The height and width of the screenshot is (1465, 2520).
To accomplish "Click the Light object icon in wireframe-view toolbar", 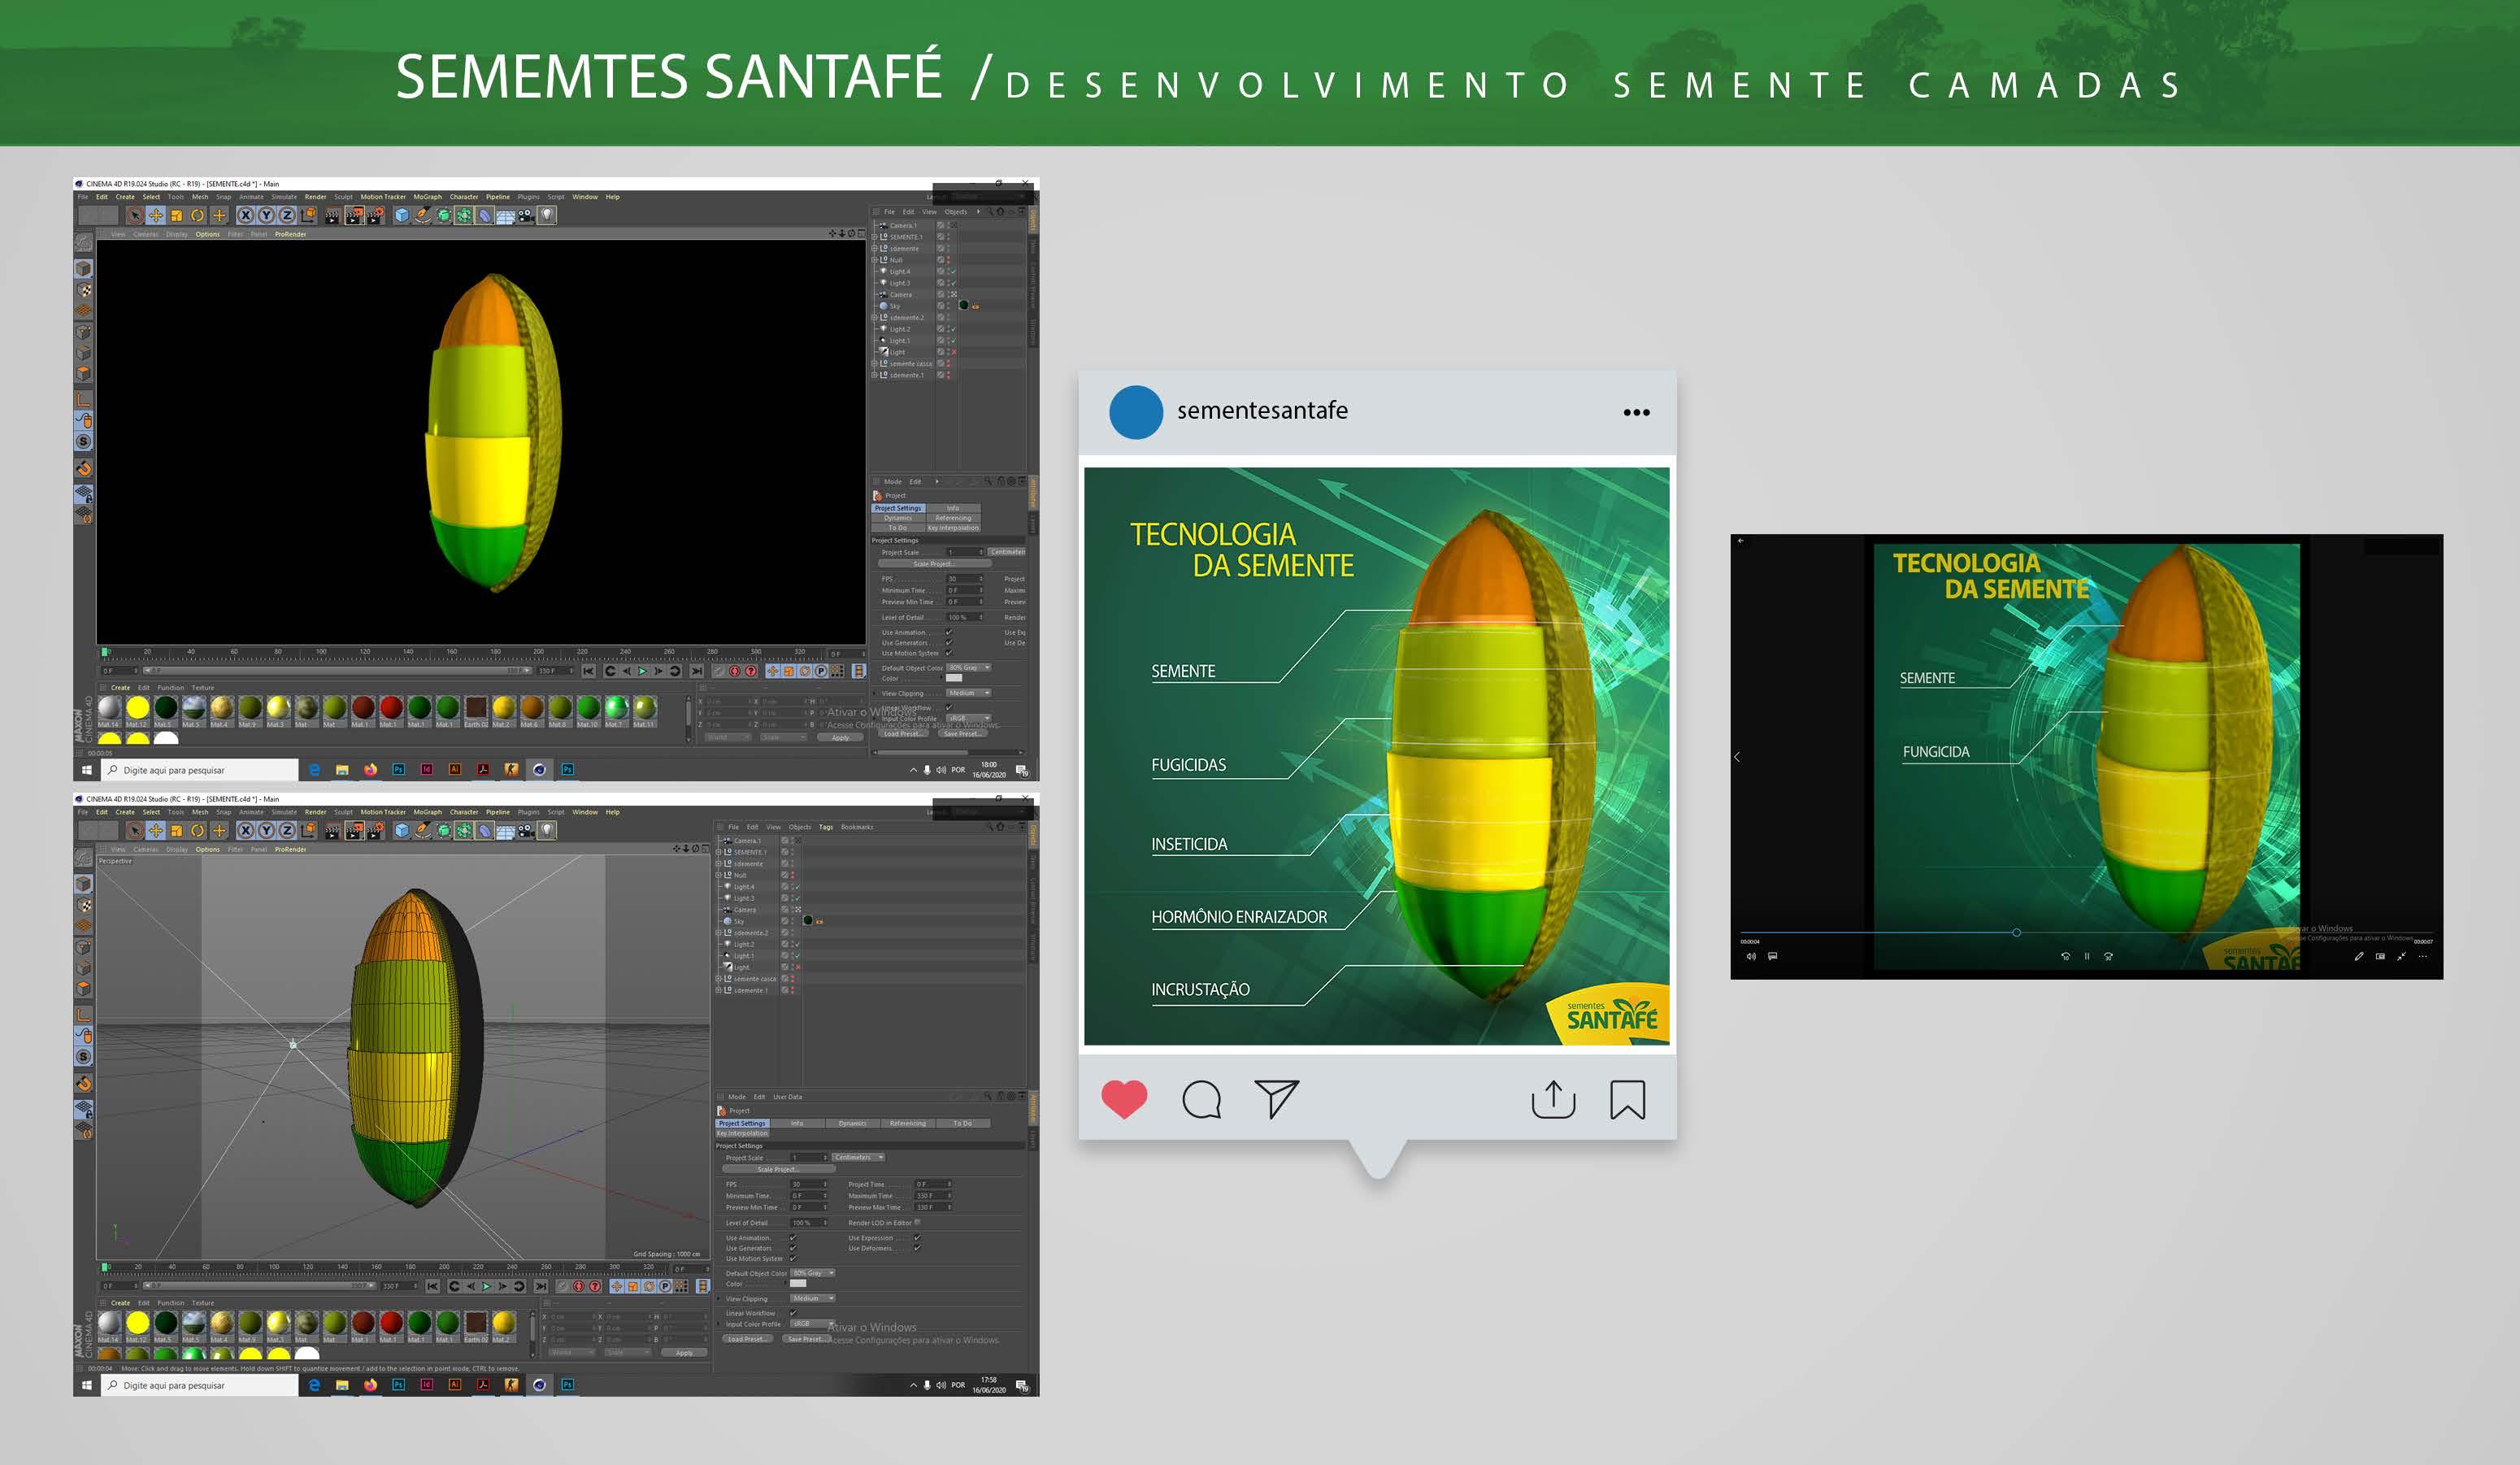I will pos(547,830).
